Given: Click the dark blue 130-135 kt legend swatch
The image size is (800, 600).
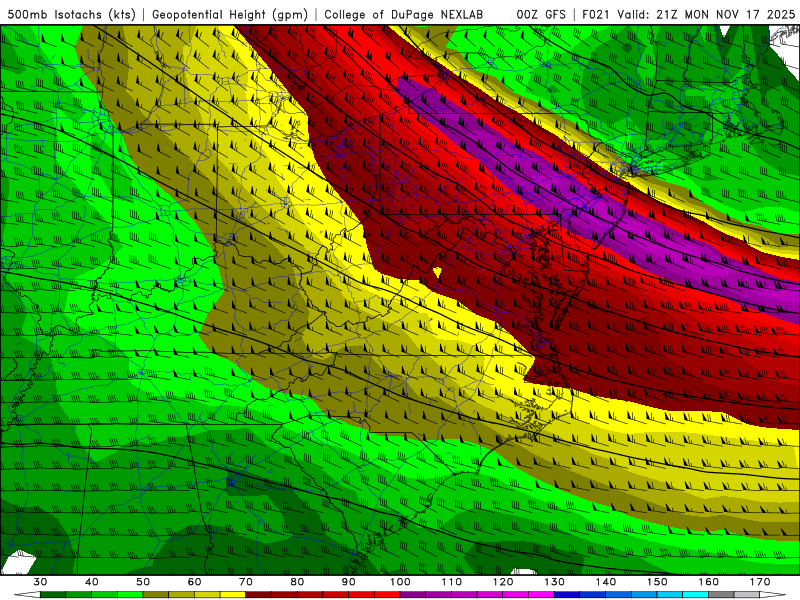Looking at the screenshot, I should (x=567, y=595).
